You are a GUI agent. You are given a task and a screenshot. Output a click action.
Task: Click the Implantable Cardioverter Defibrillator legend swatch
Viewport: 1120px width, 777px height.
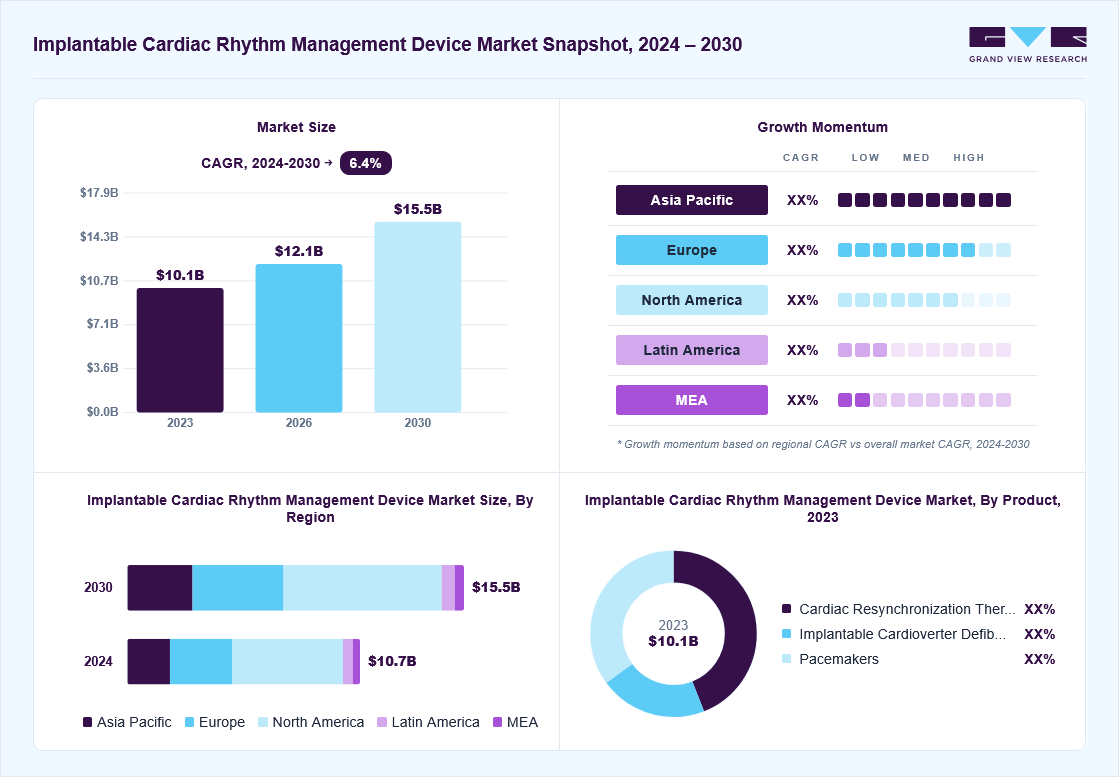(786, 634)
